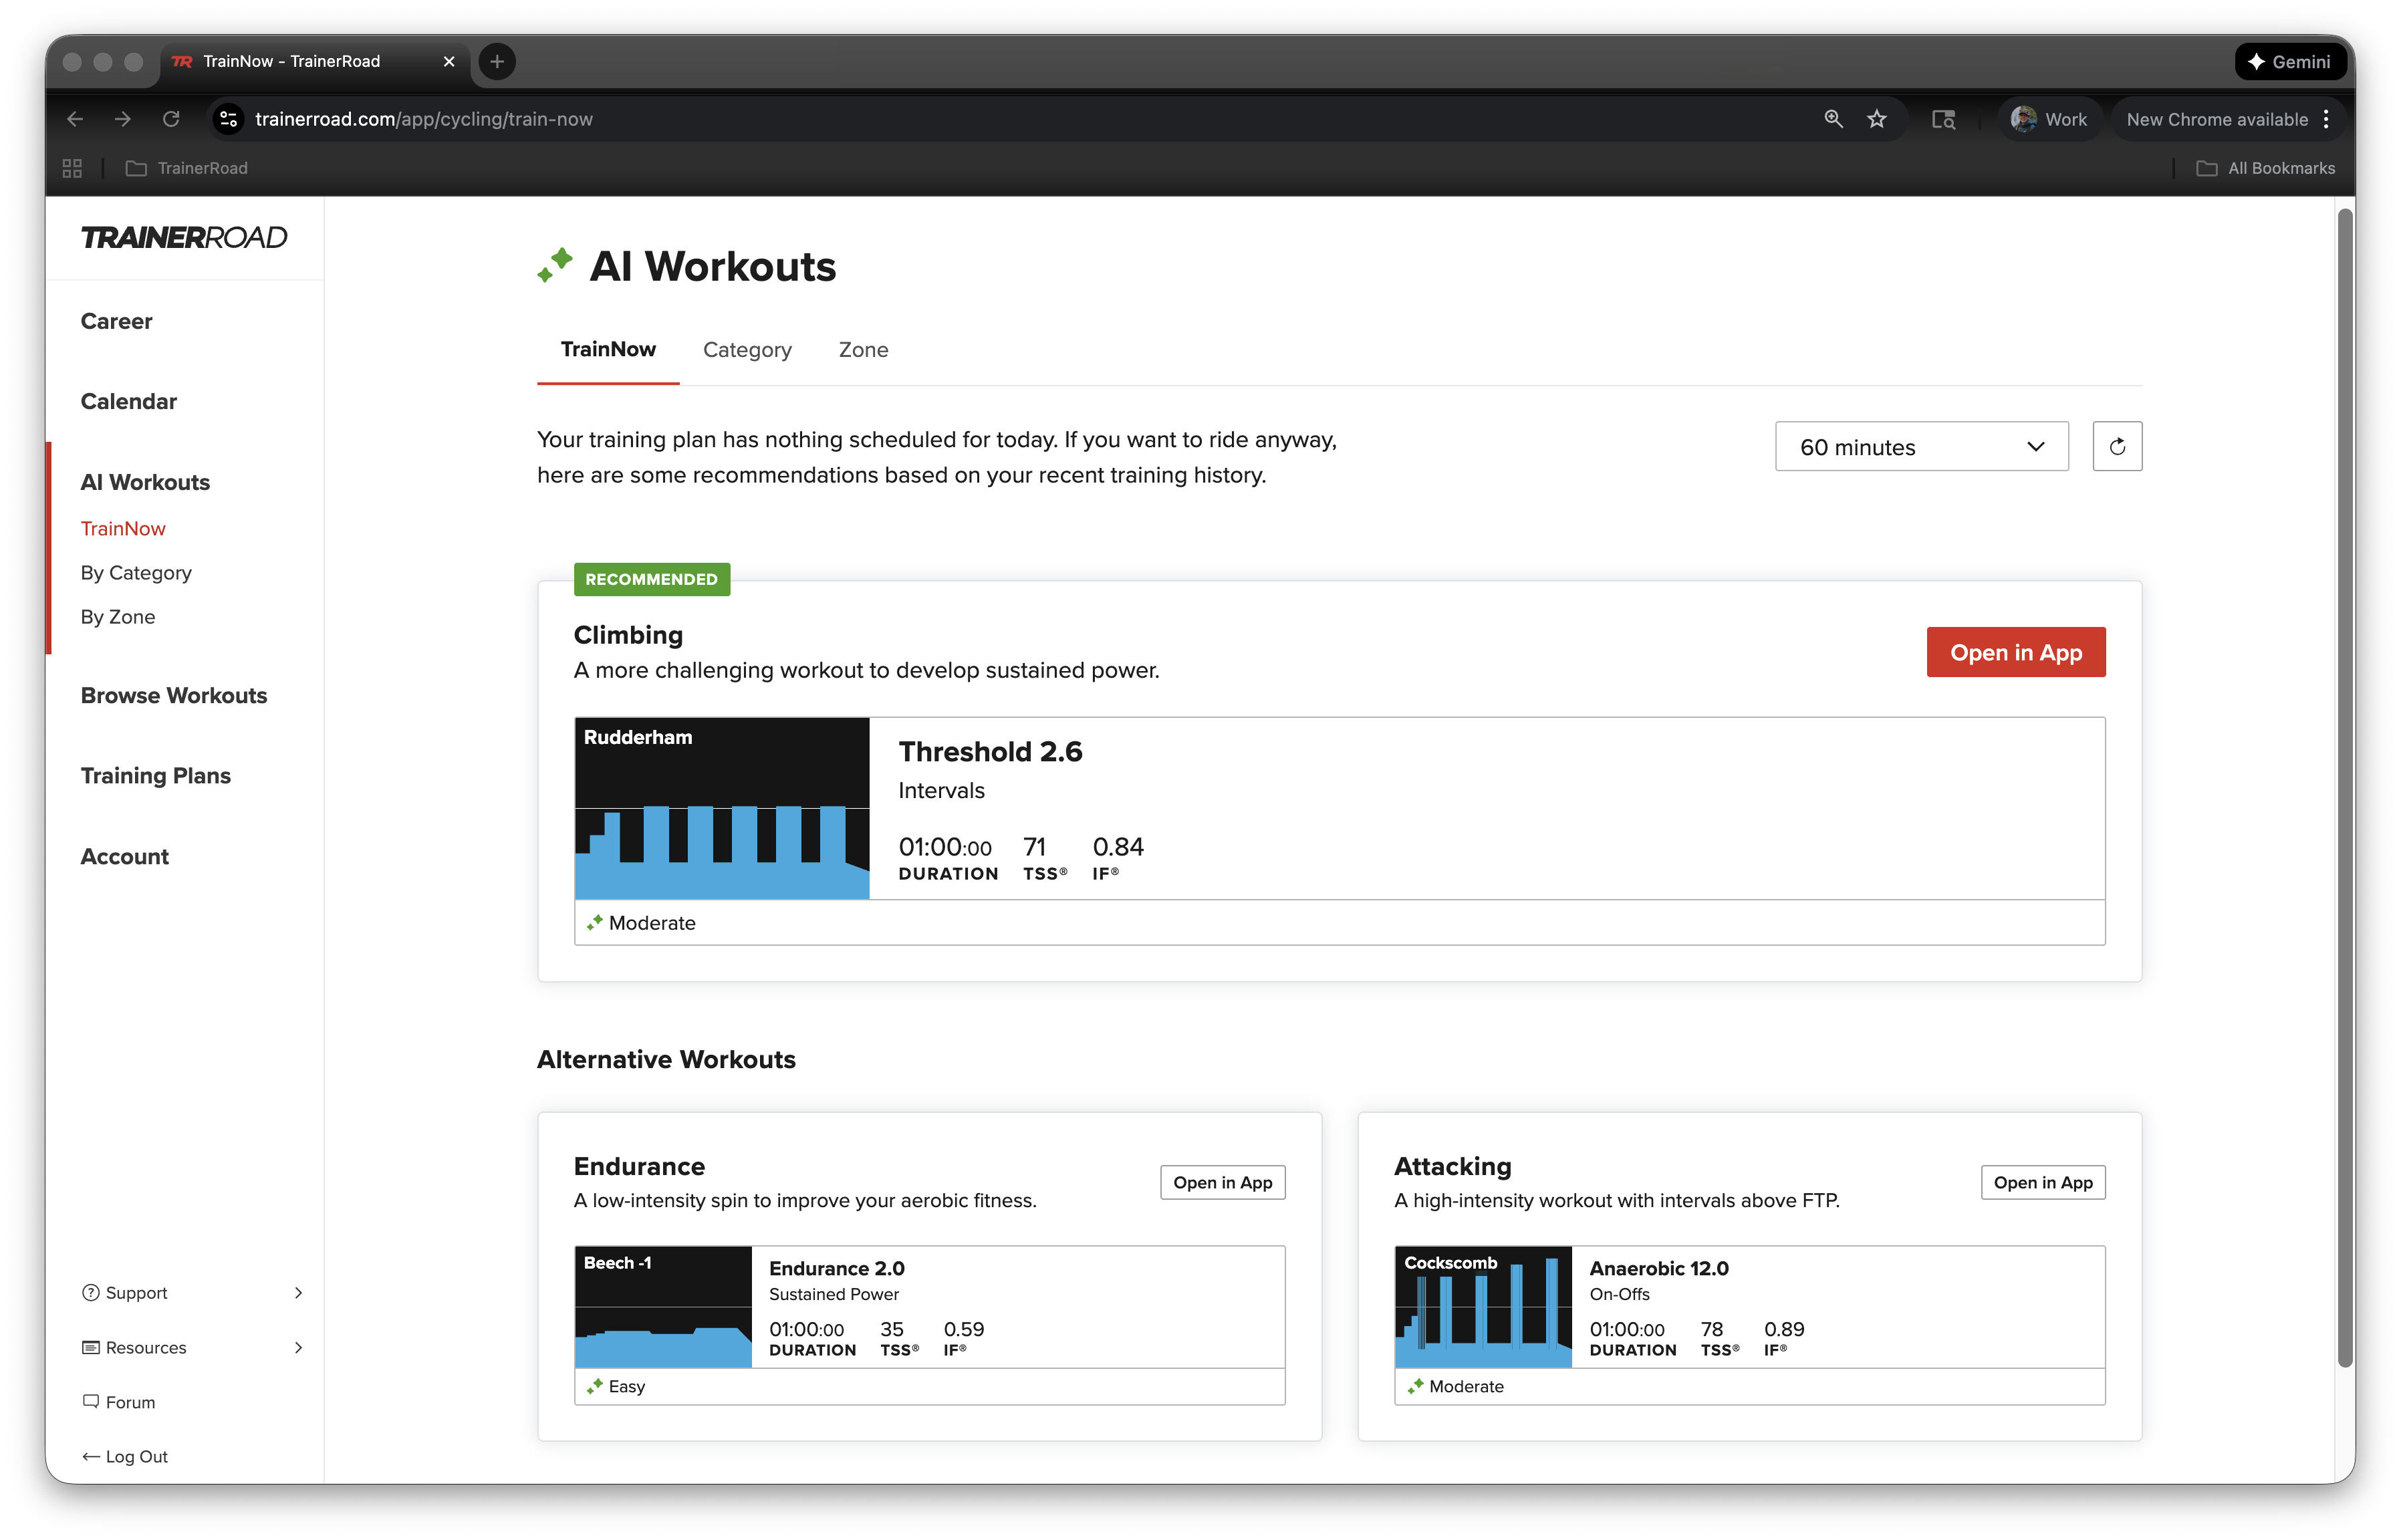Select AI Workouts in the sidebar
This screenshot has height=1540, width=2401.
pyautogui.click(x=146, y=482)
